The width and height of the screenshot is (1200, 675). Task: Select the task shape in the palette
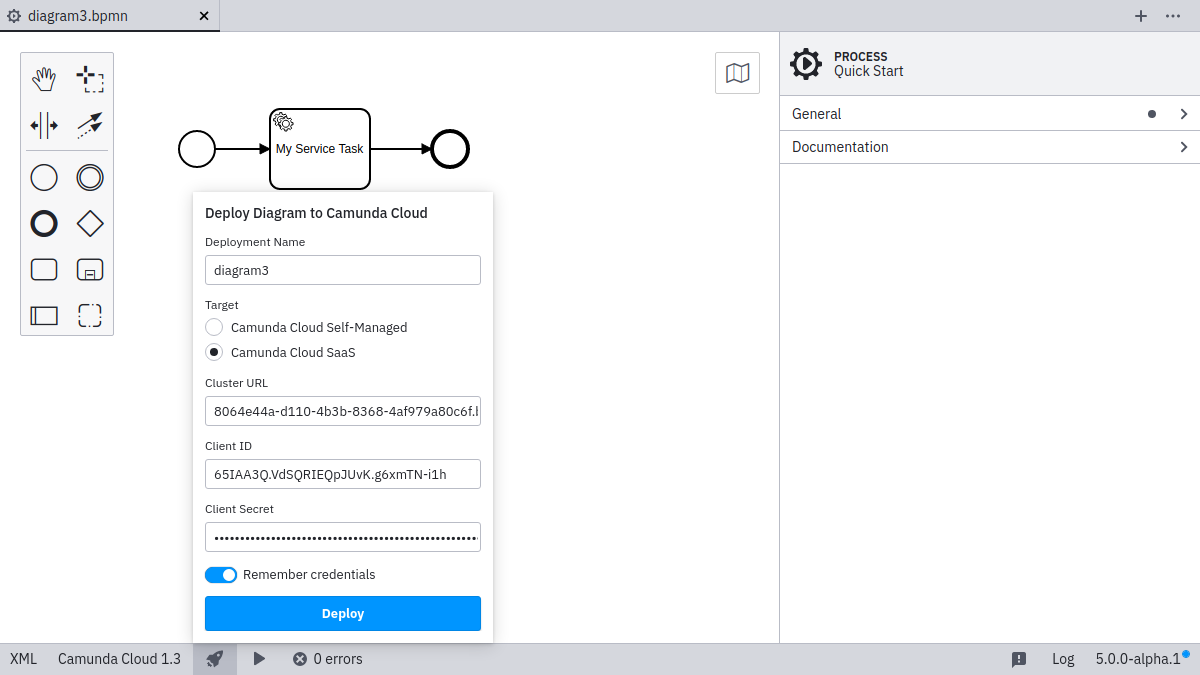click(x=44, y=269)
